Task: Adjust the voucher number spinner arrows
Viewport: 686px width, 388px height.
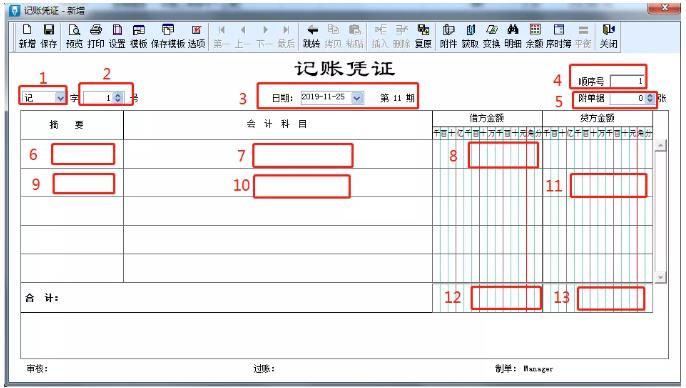Action: coord(117,98)
